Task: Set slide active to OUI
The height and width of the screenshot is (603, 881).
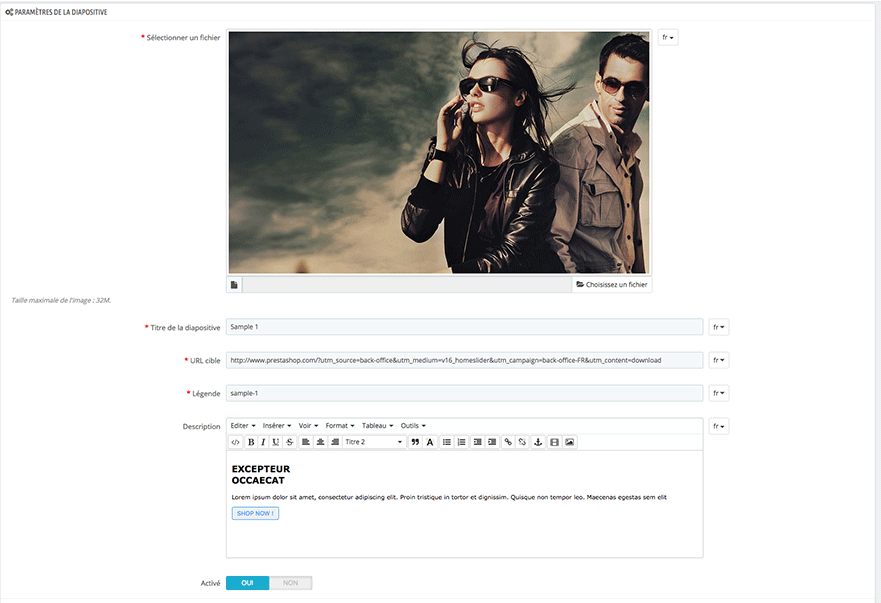Action: coord(247,583)
